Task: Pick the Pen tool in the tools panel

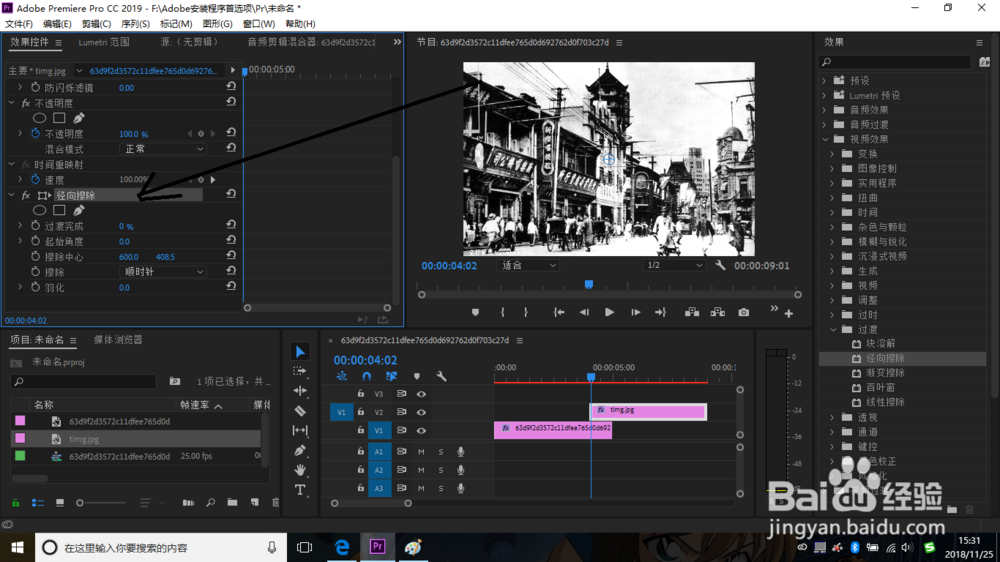Action: [300, 451]
